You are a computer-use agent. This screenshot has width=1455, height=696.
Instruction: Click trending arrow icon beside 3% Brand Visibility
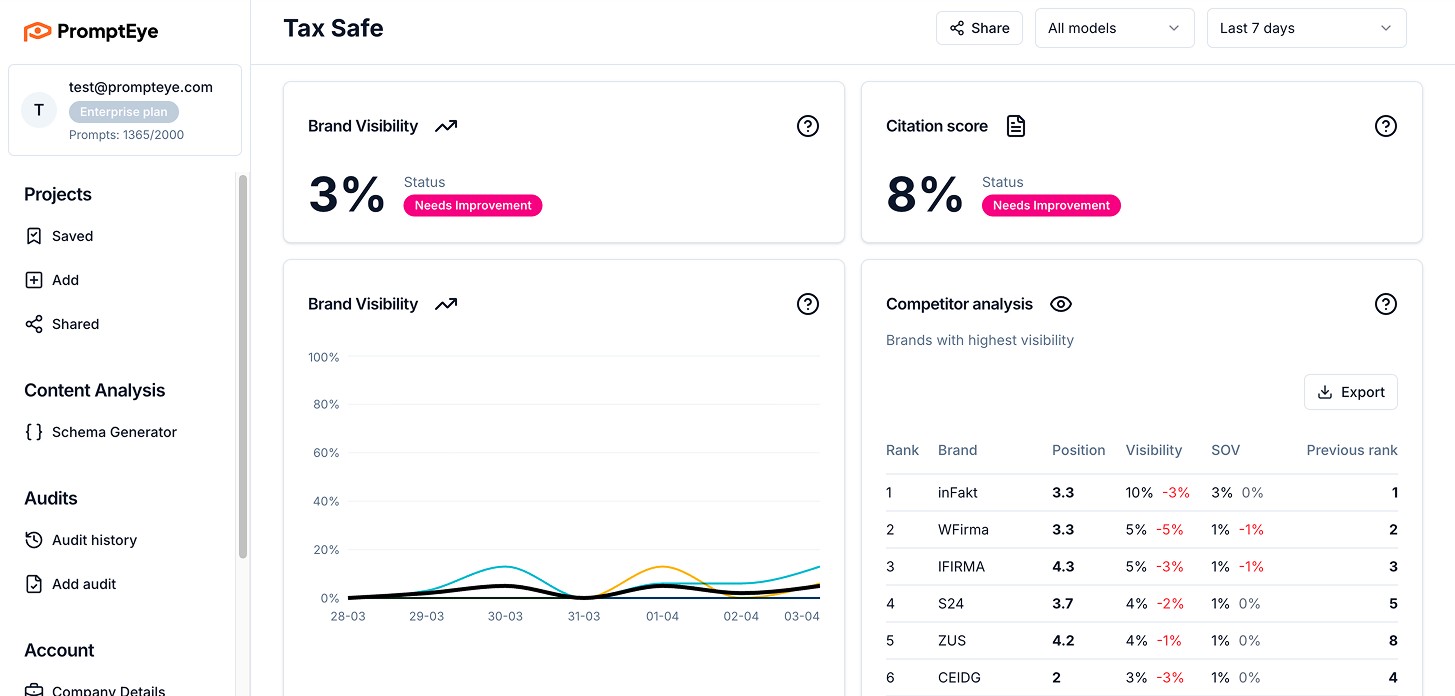point(446,126)
